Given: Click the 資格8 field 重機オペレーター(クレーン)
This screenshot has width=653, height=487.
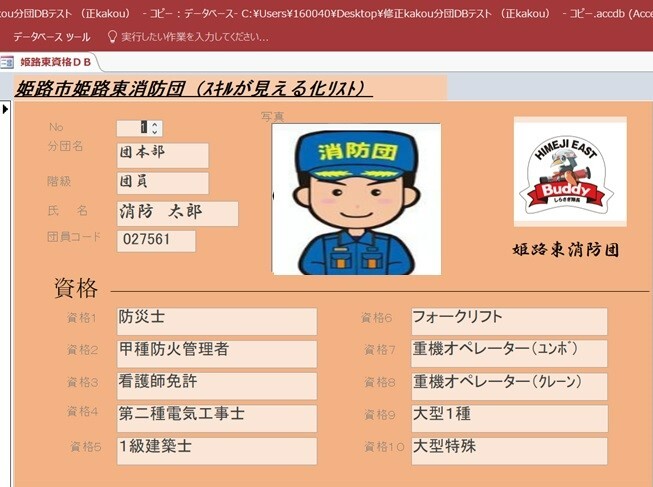Looking at the screenshot, I should (509, 386).
